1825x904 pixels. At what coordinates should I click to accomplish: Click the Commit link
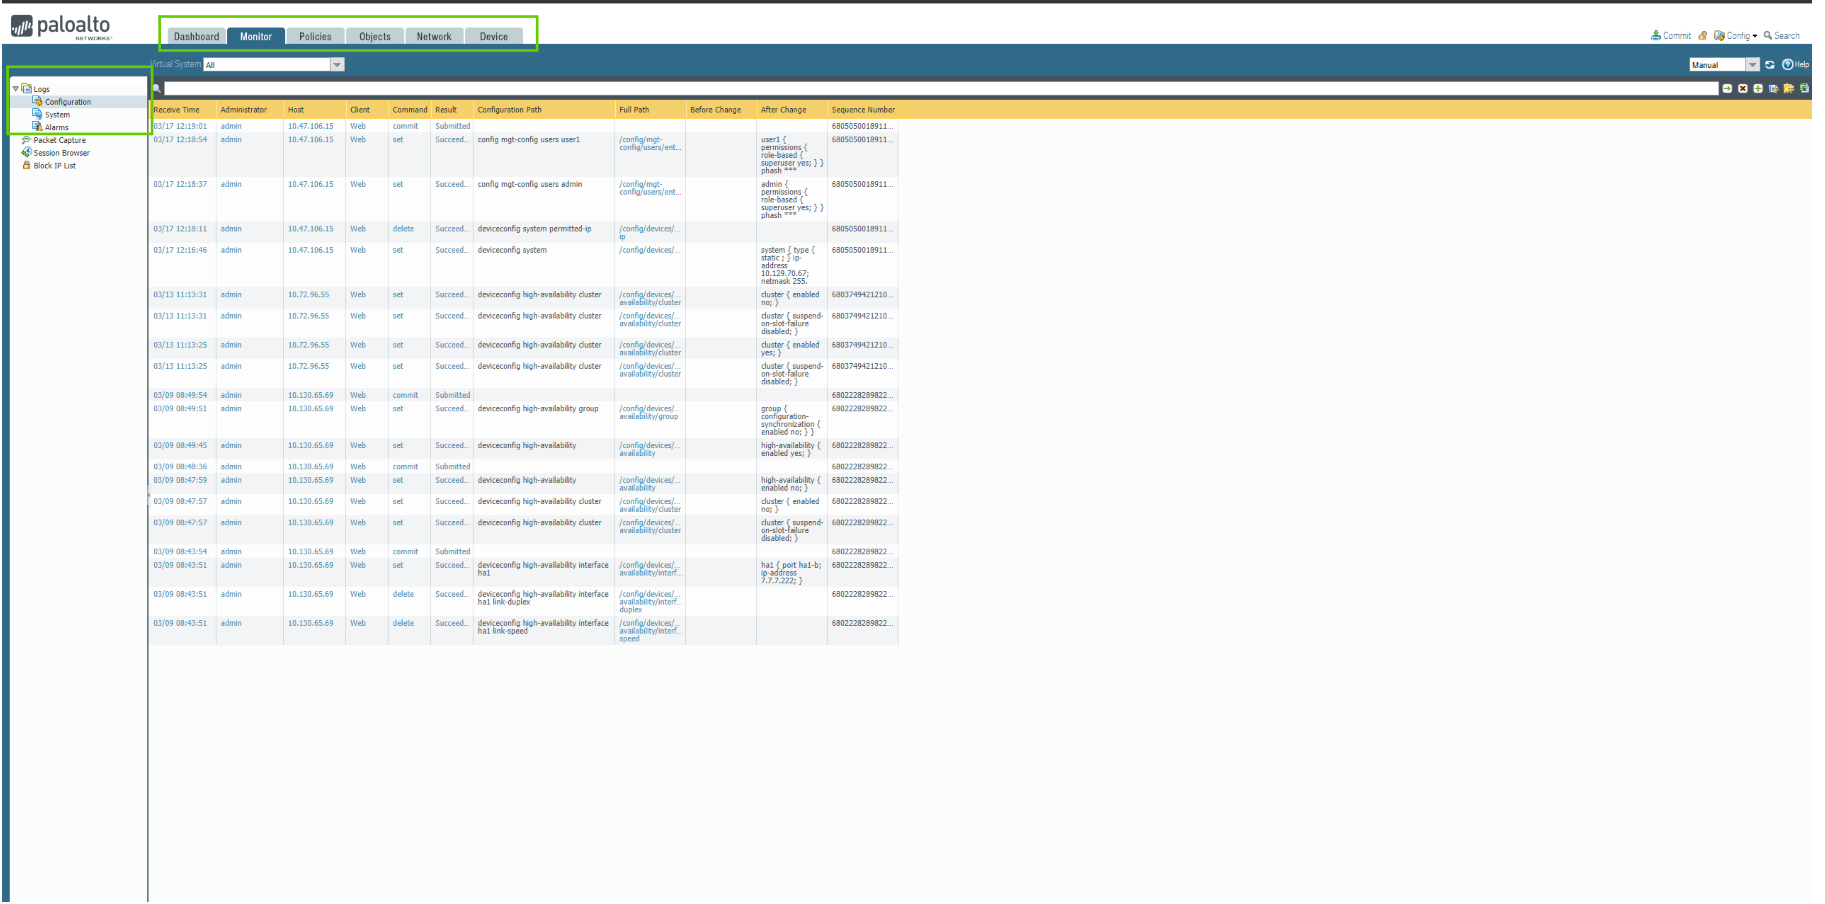pyautogui.click(x=1677, y=36)
